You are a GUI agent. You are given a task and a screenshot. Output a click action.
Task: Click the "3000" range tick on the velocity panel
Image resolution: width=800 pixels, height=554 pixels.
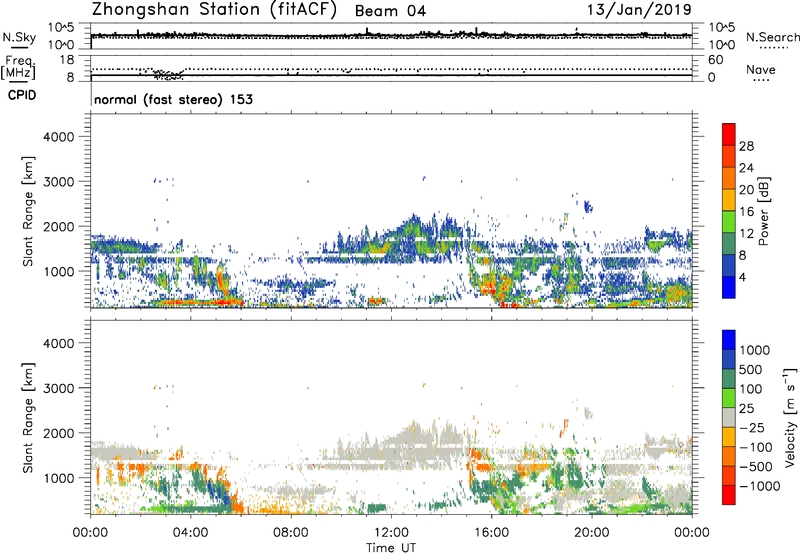coord(58,388)
